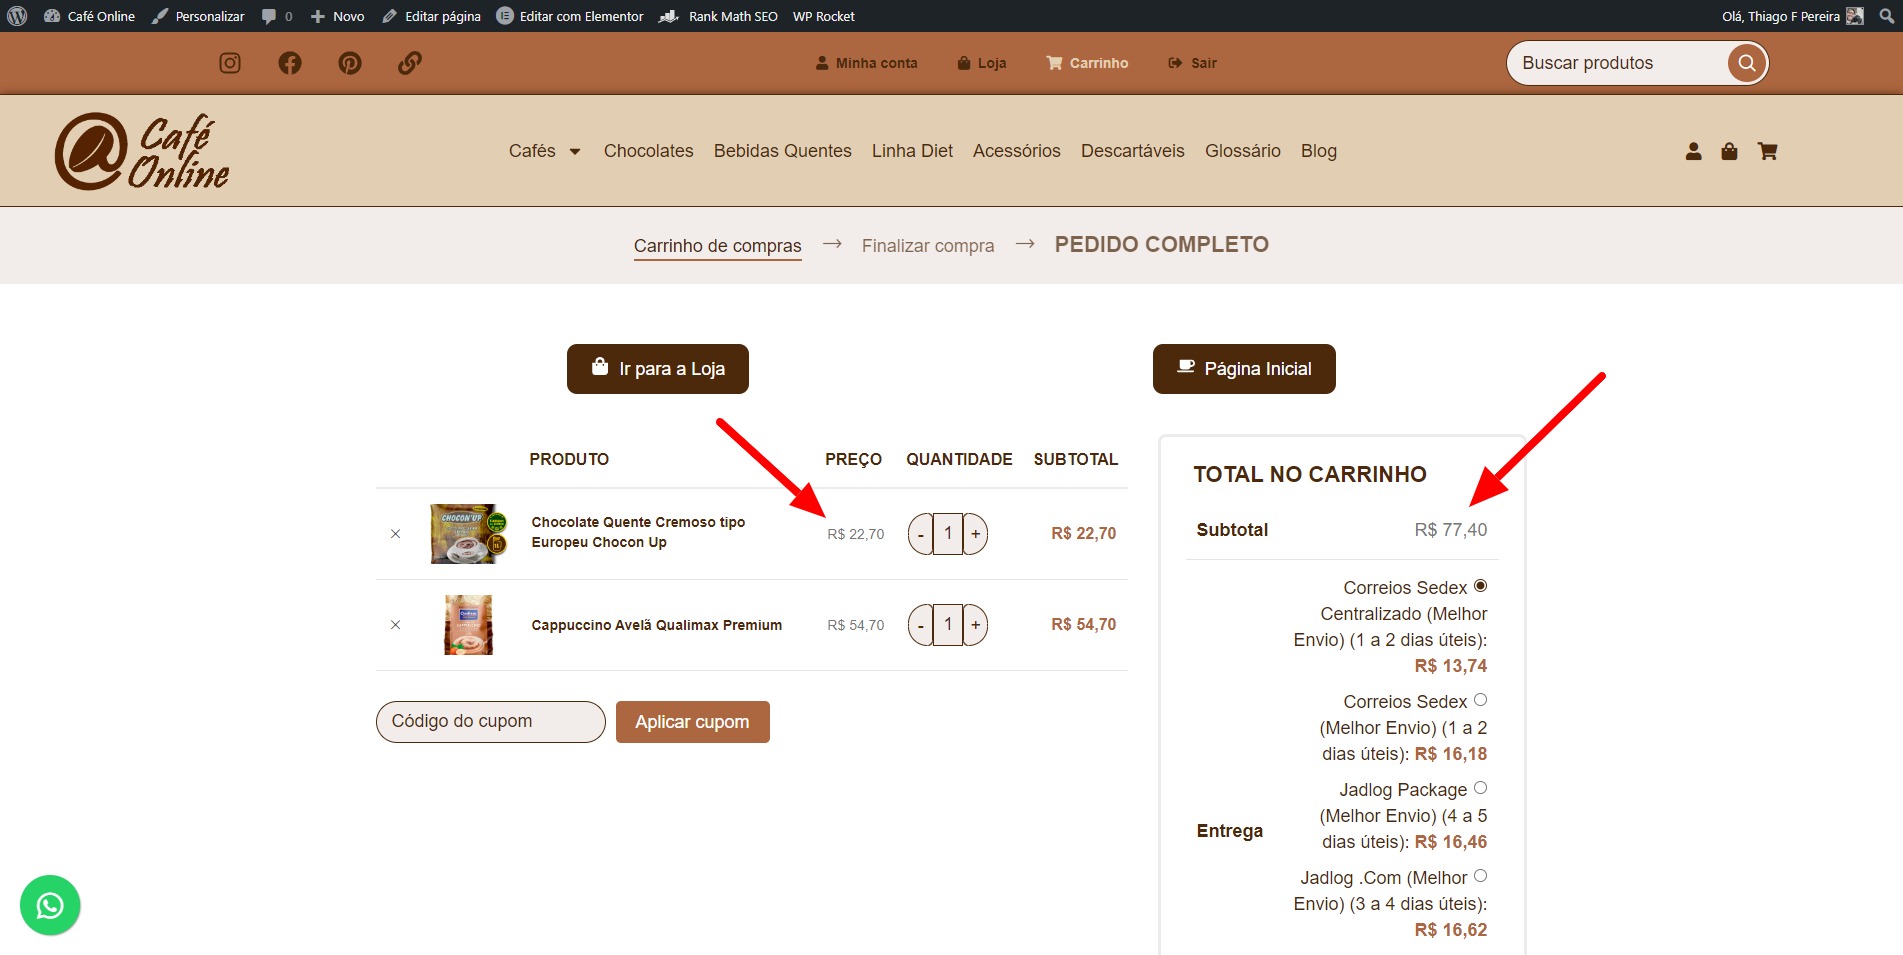Click the Ir para a Loja button

(658, 369)
